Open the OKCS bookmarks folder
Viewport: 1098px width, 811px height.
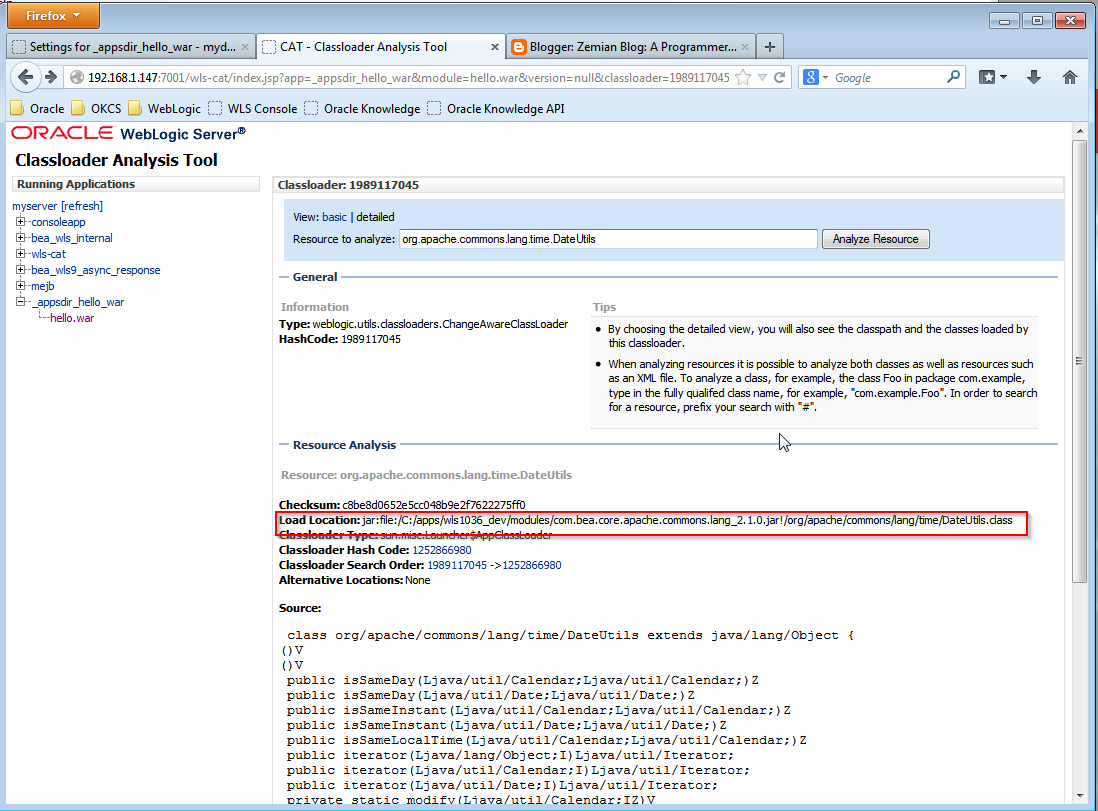click(97, 109)
